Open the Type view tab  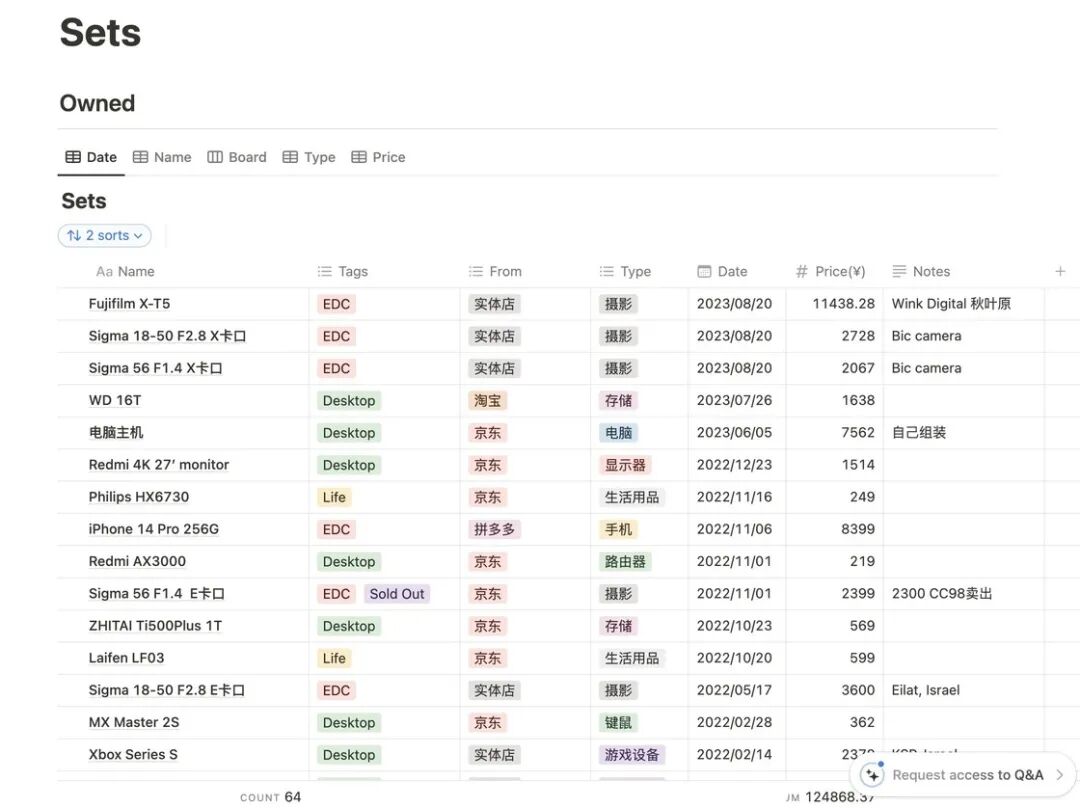point(309,157)
